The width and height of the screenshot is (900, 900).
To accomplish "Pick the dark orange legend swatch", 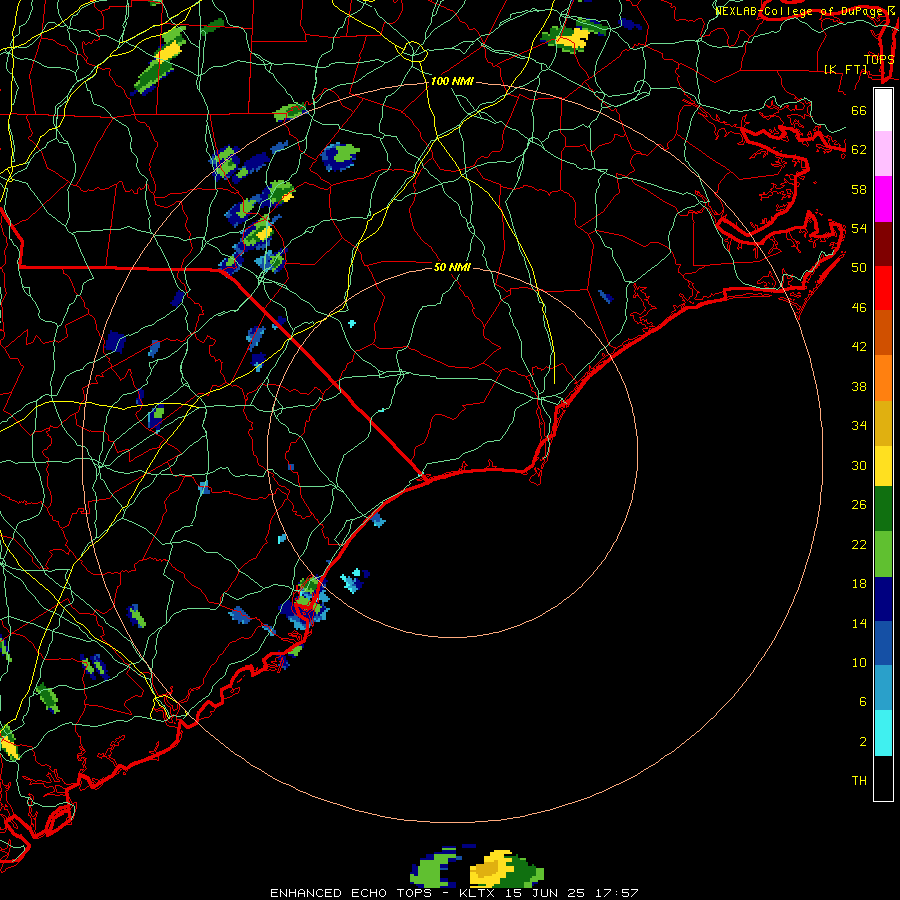I will coord(883,332).
